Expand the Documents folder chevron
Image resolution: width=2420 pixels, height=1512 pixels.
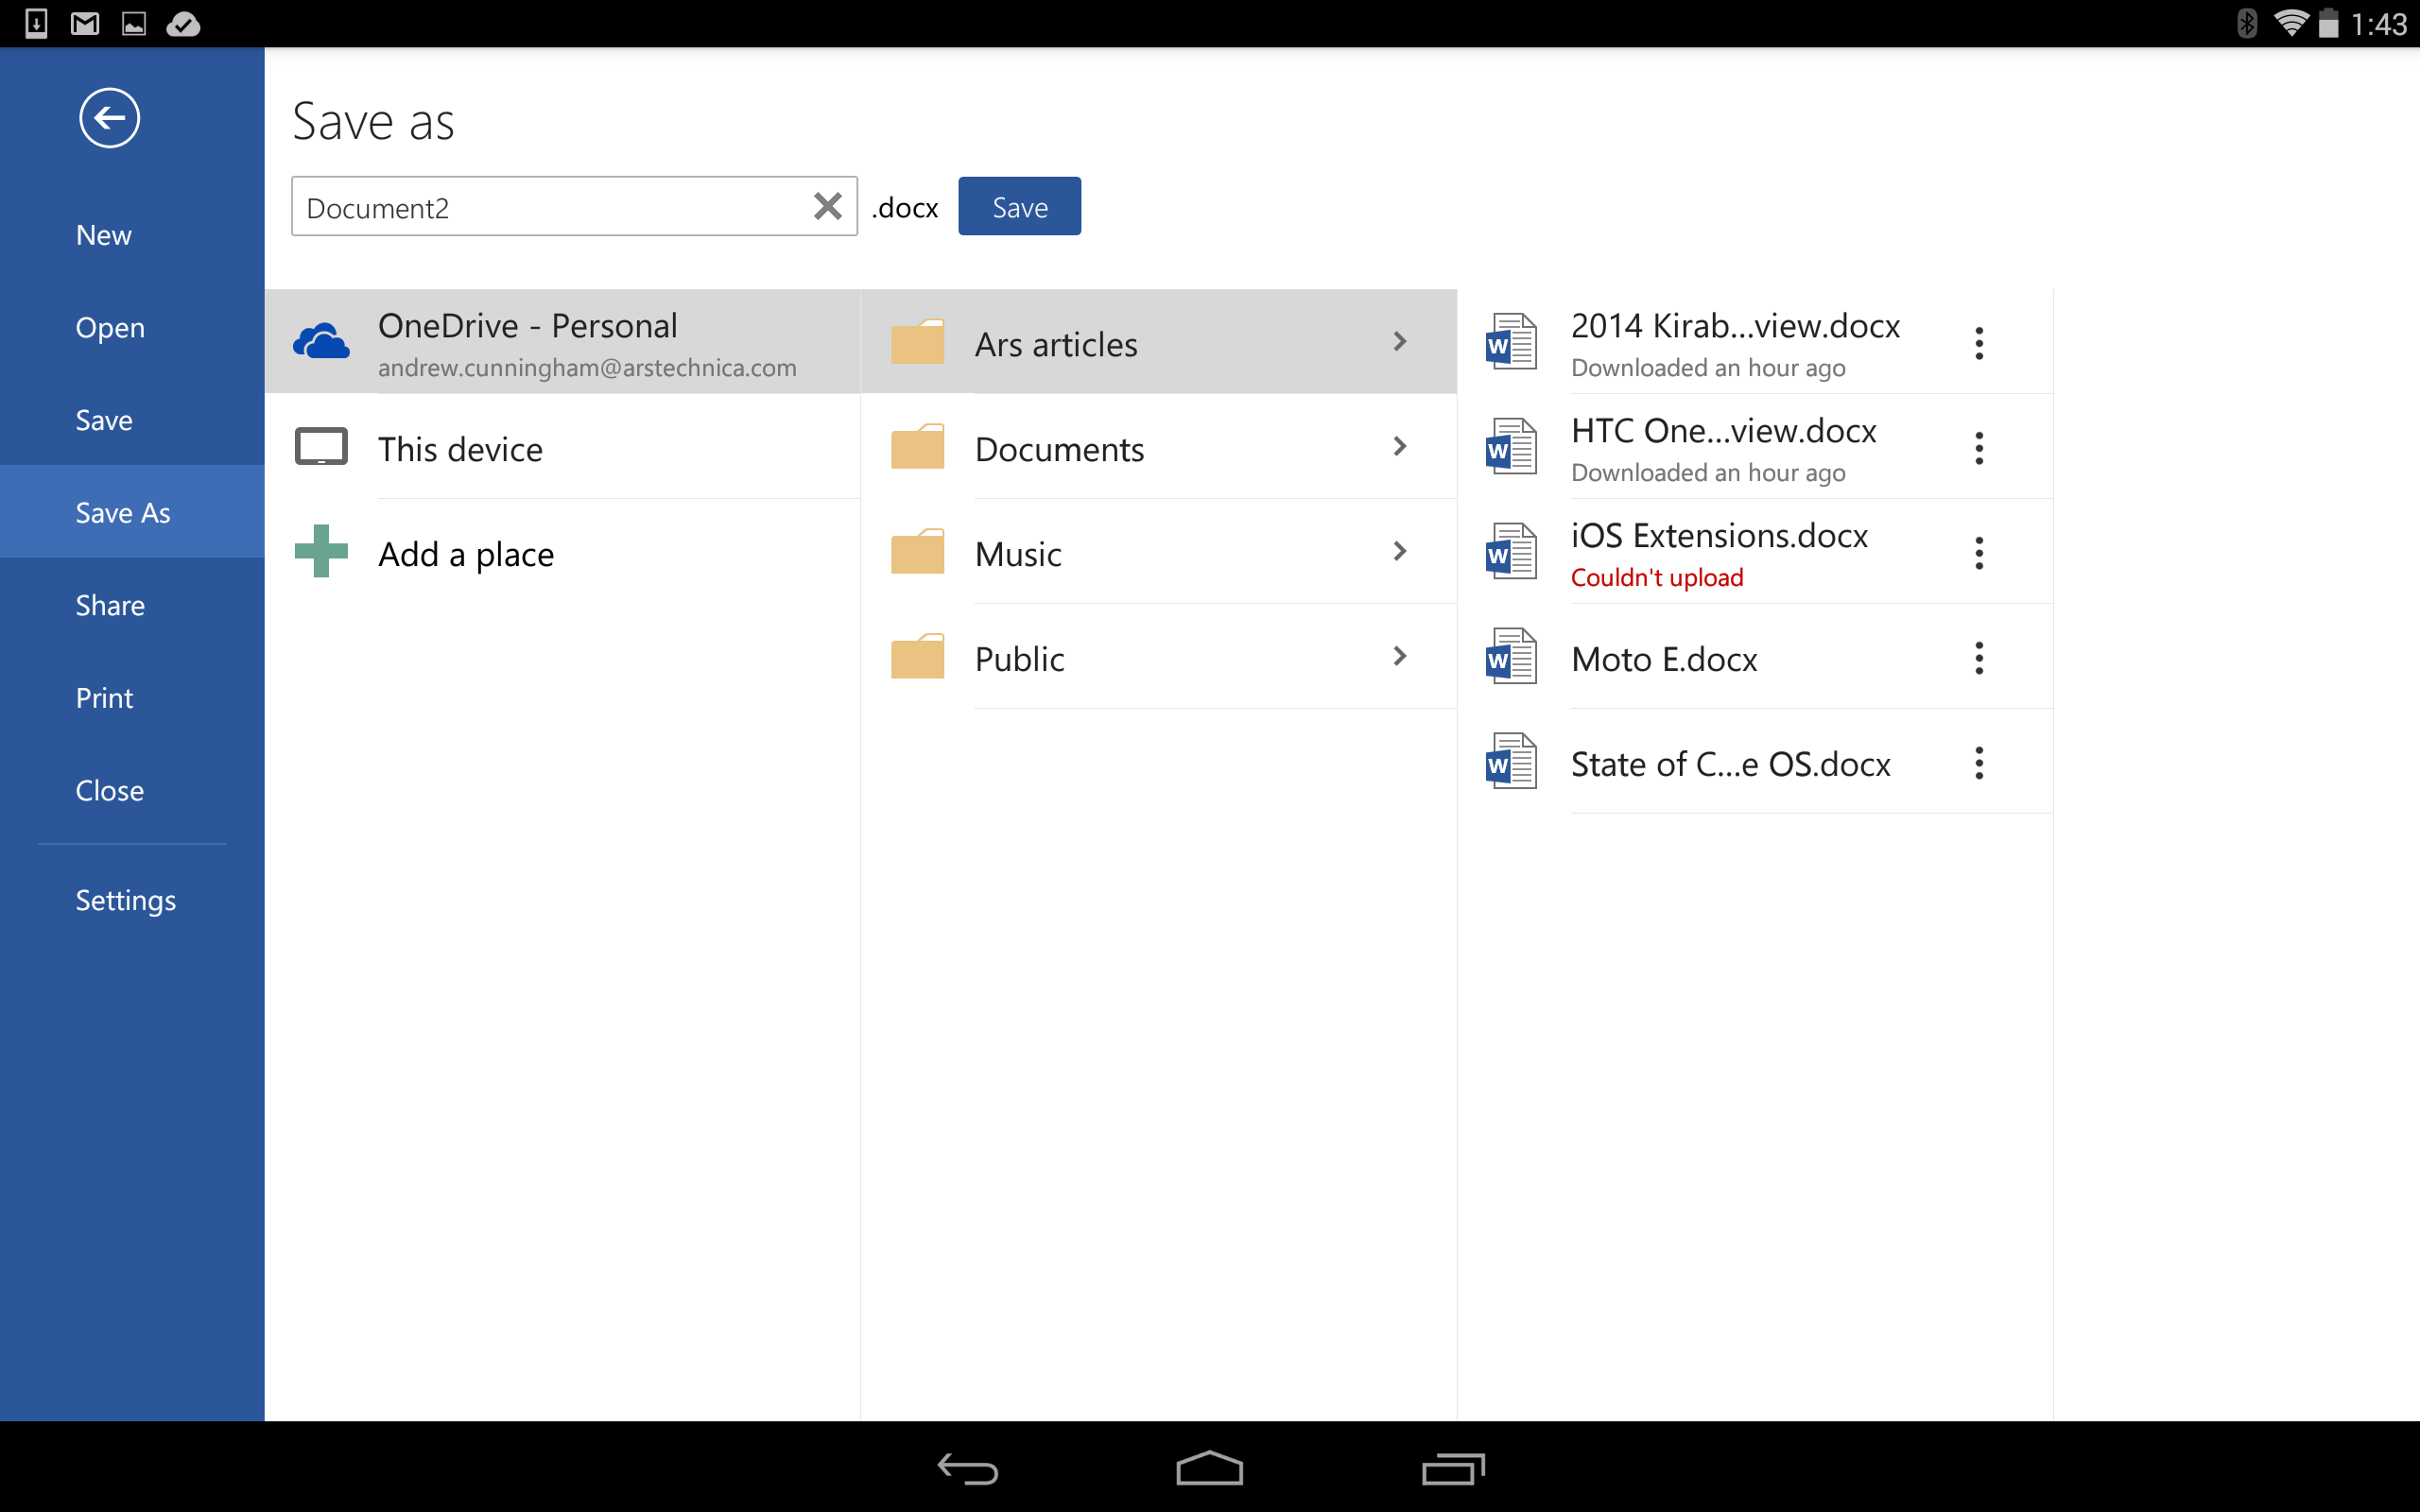(x=1400, y=447)
